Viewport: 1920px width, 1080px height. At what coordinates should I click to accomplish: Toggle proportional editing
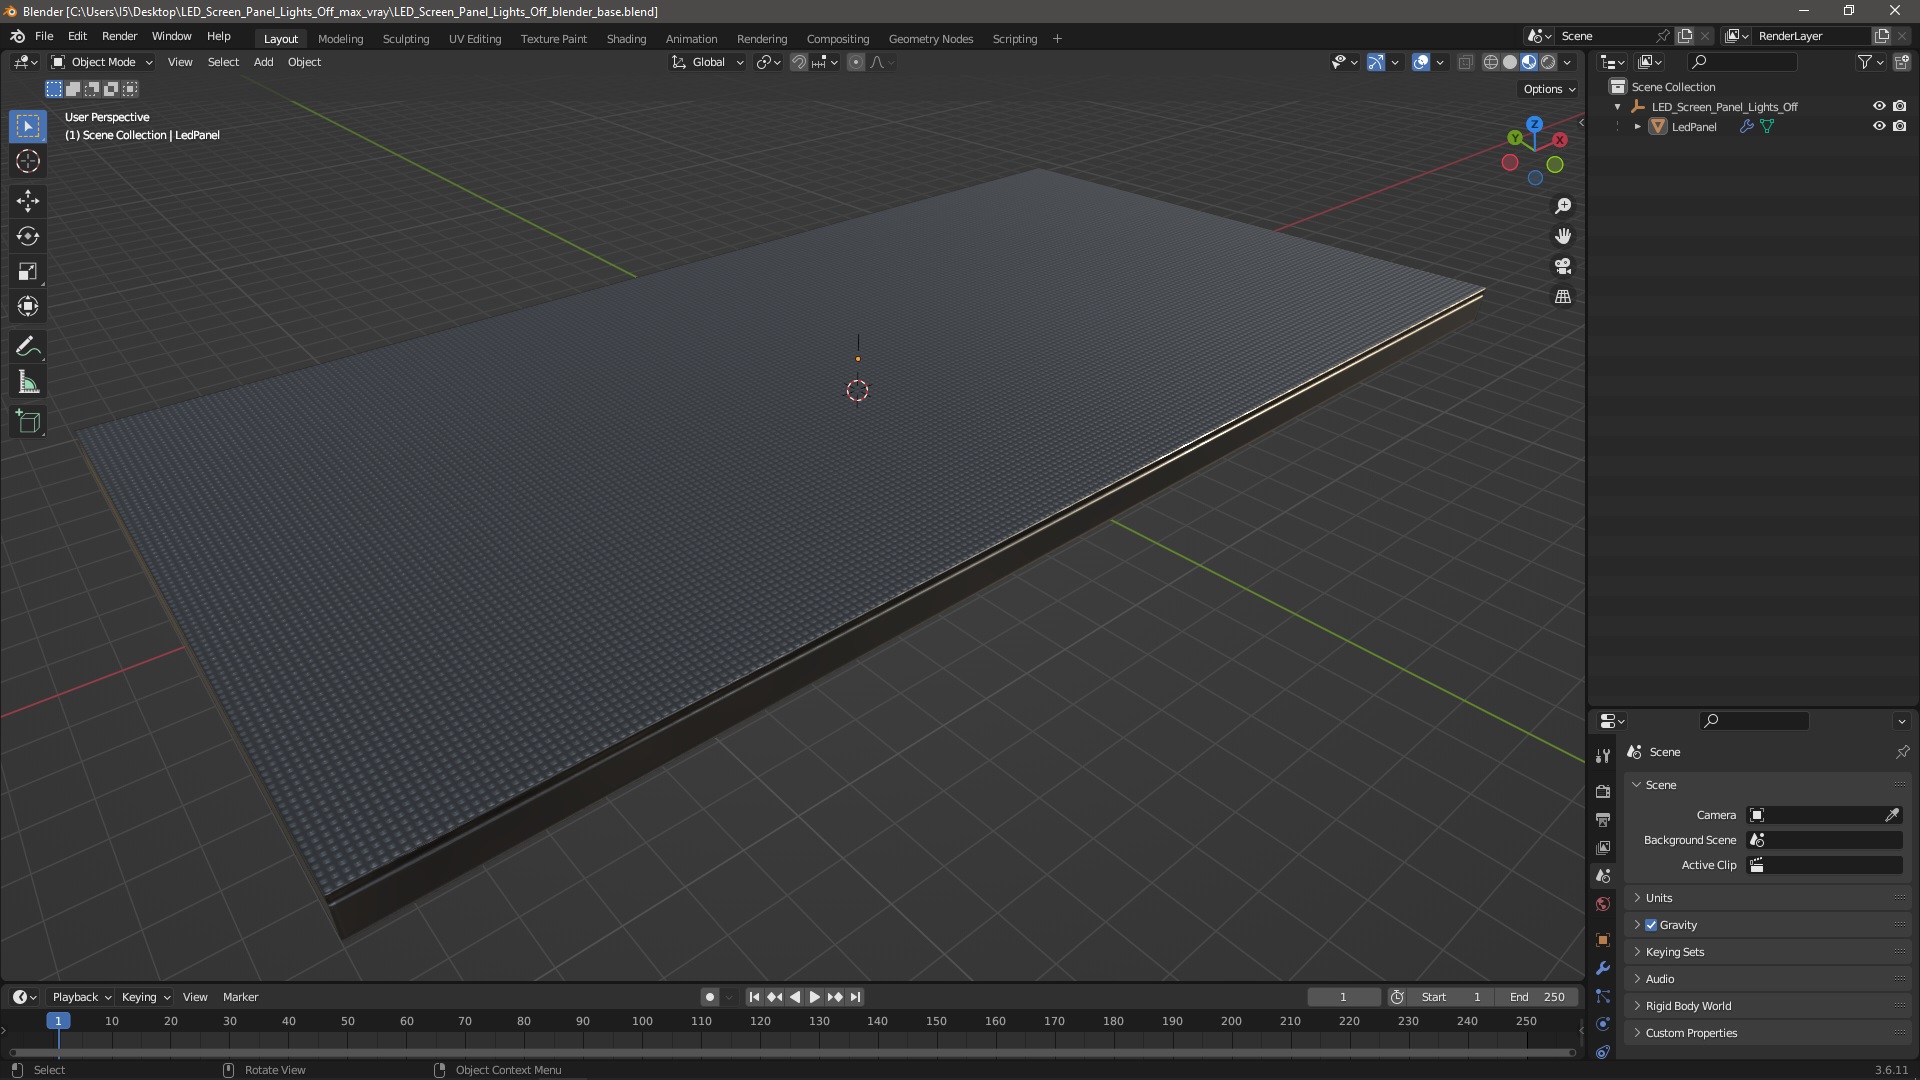point(856,62)
